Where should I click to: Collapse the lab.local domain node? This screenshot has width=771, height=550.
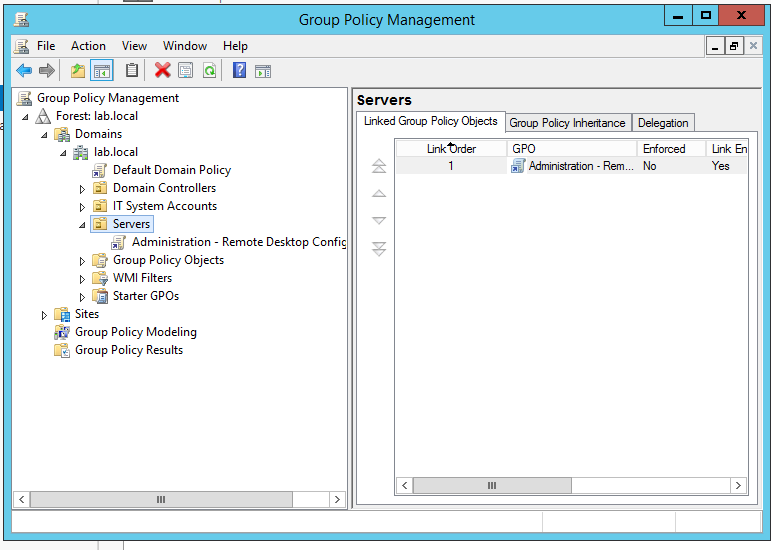click(x=63, y=153)
